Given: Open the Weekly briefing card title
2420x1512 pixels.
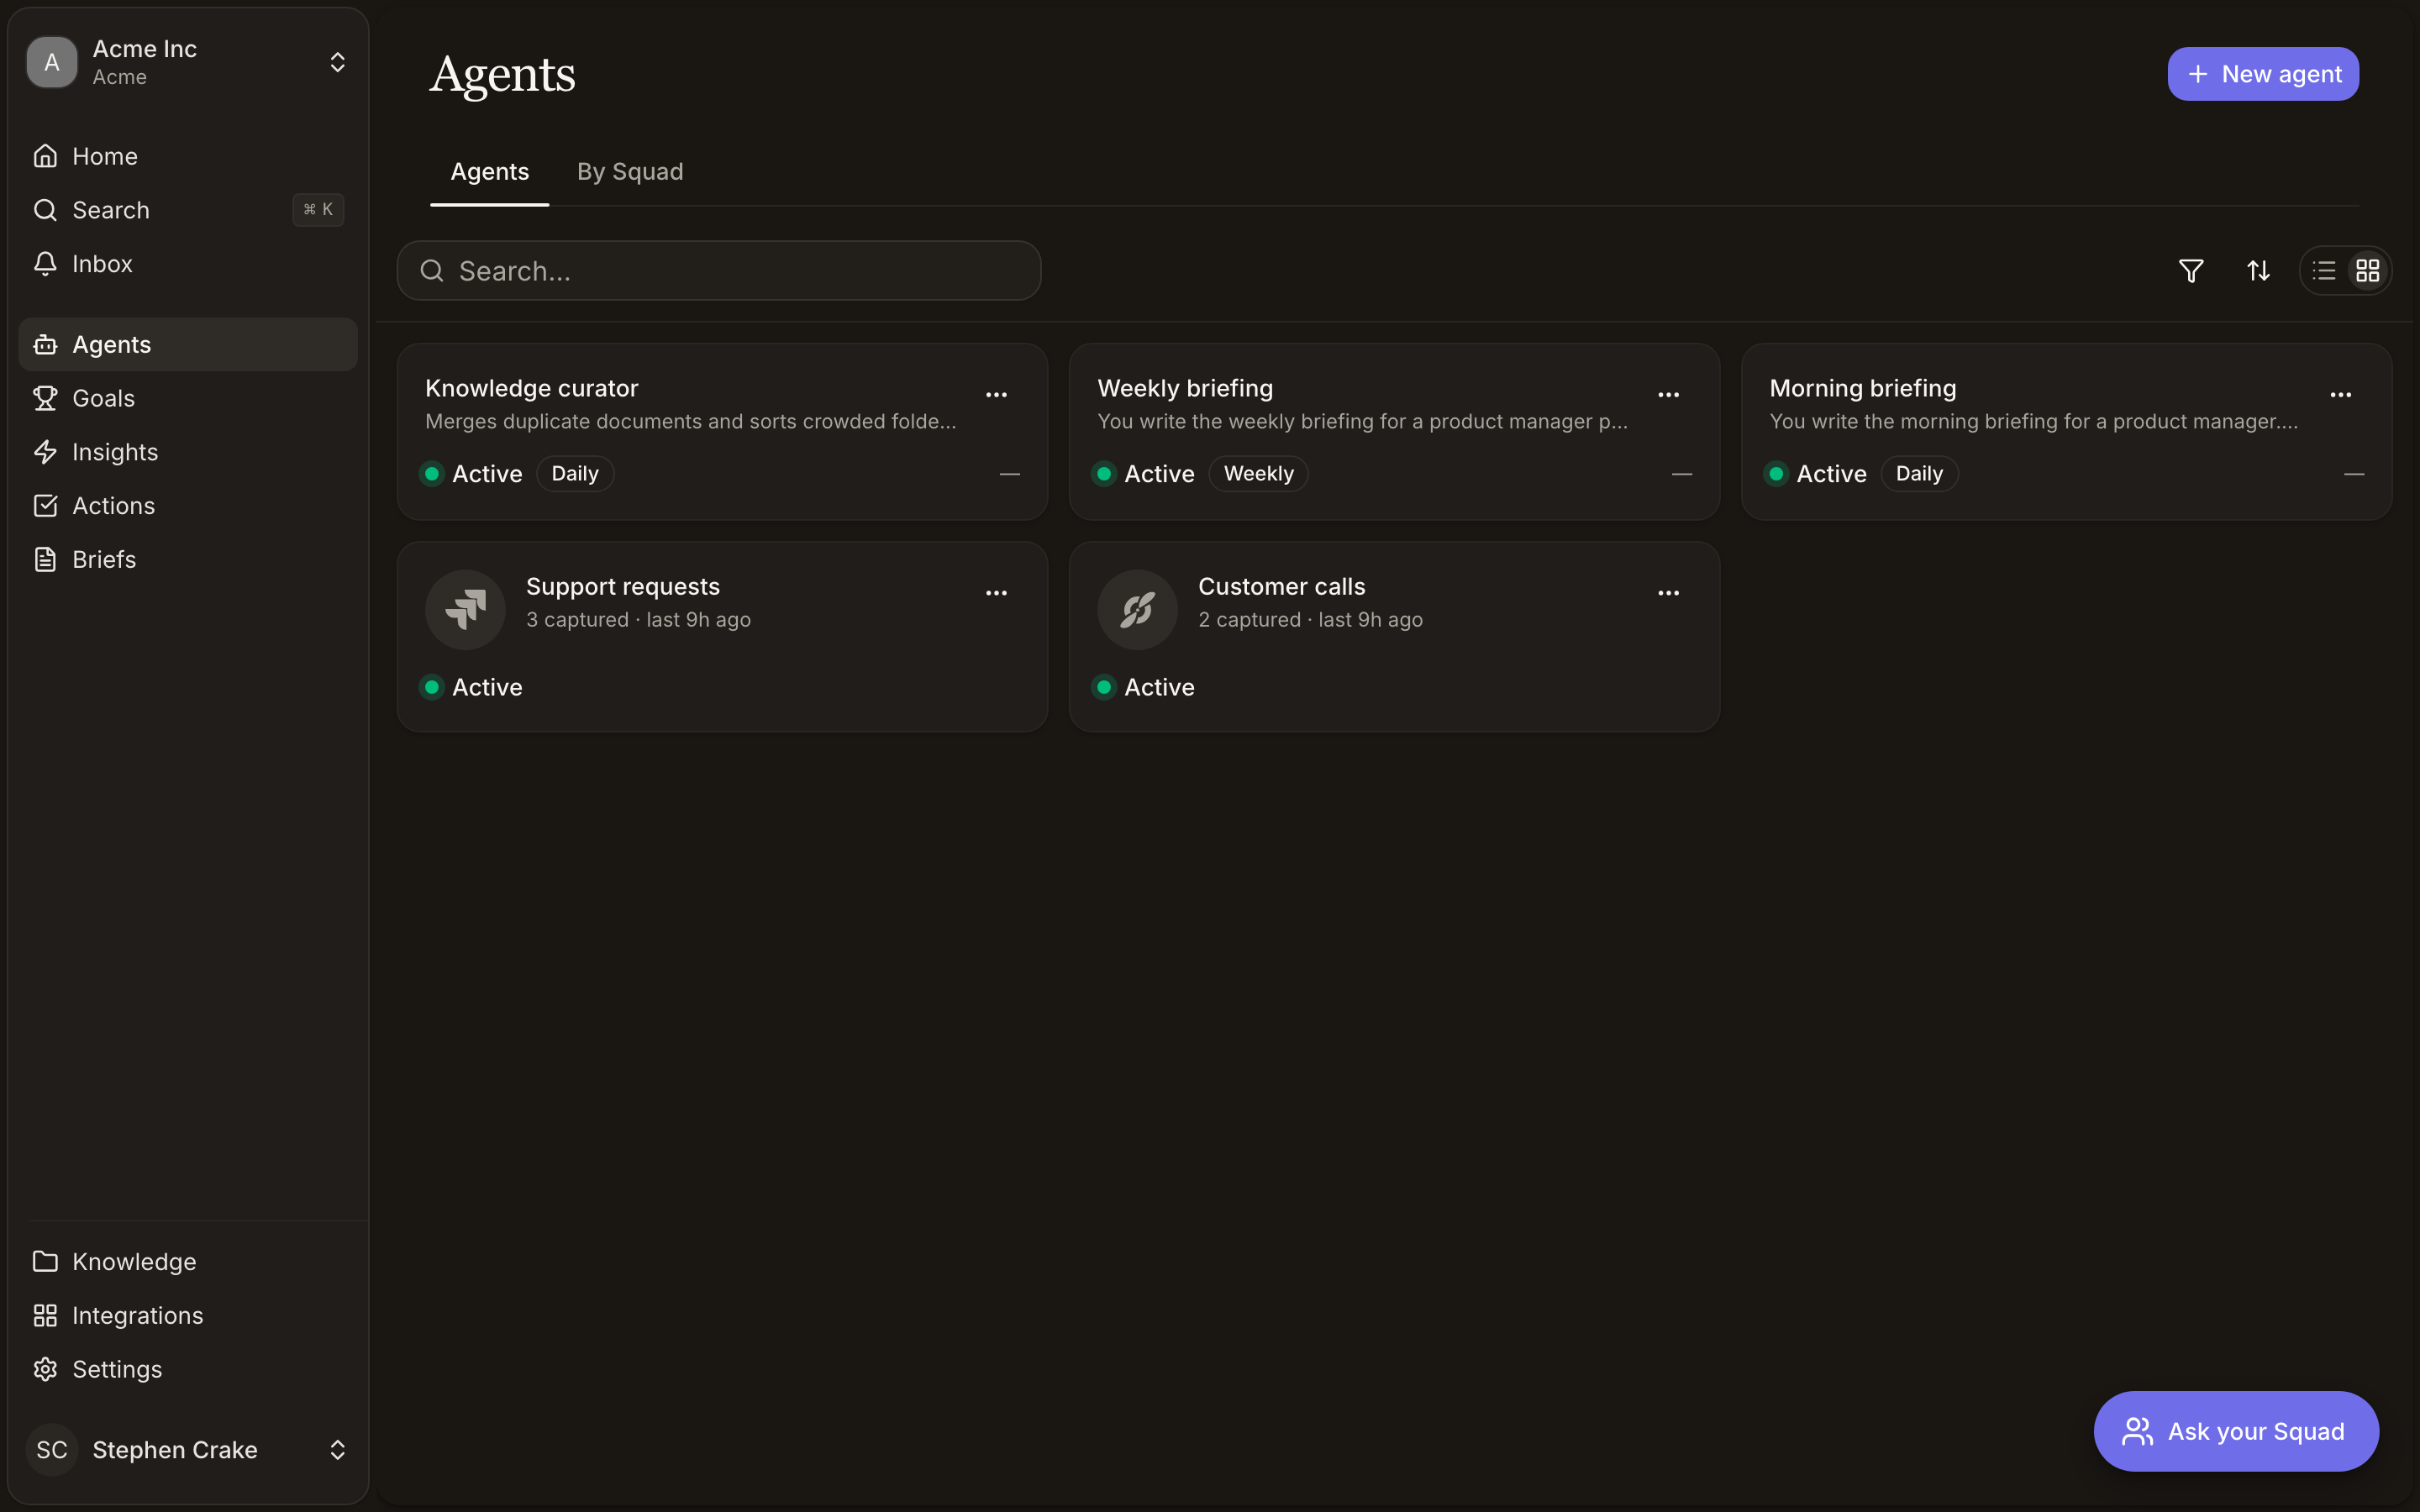Looking at the screenshot, I should coord(1185,388).
